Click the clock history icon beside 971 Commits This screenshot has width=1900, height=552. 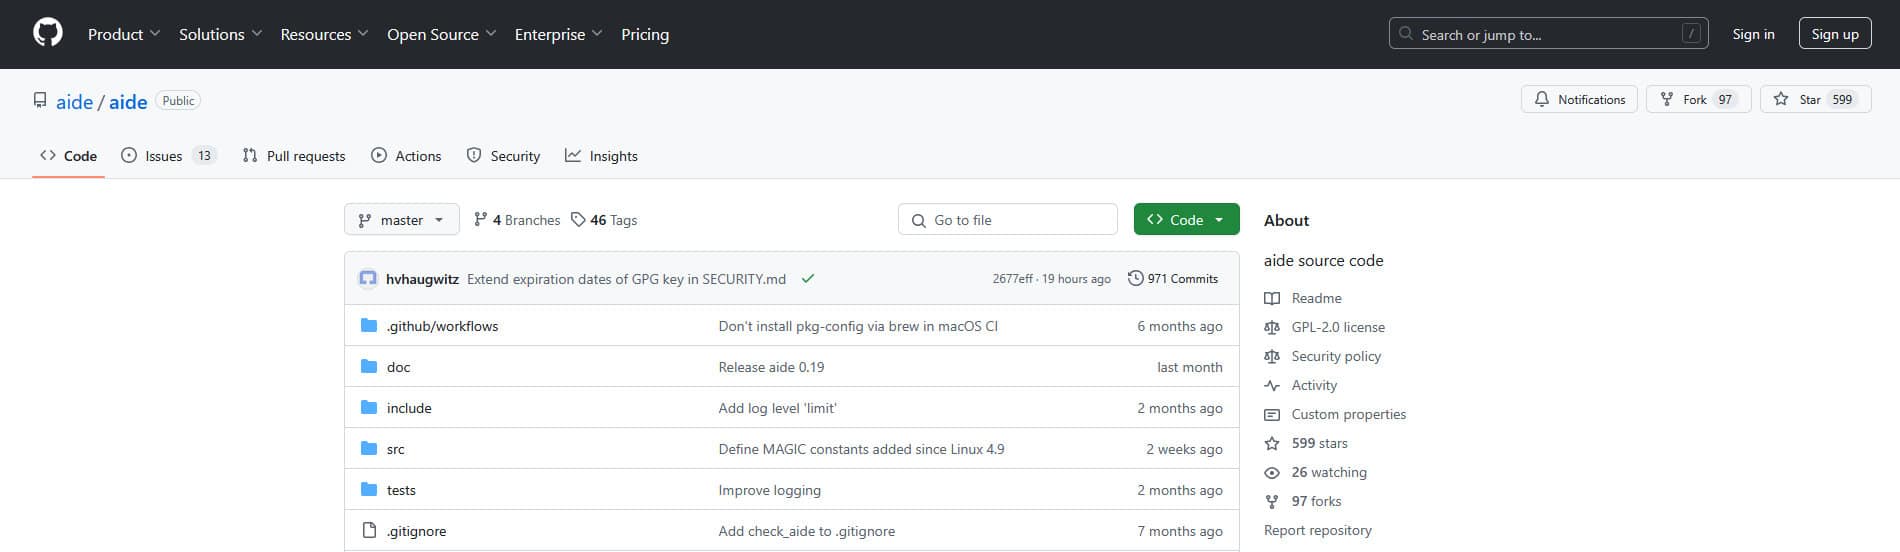pyautogui.click(x=1136, y=279)
